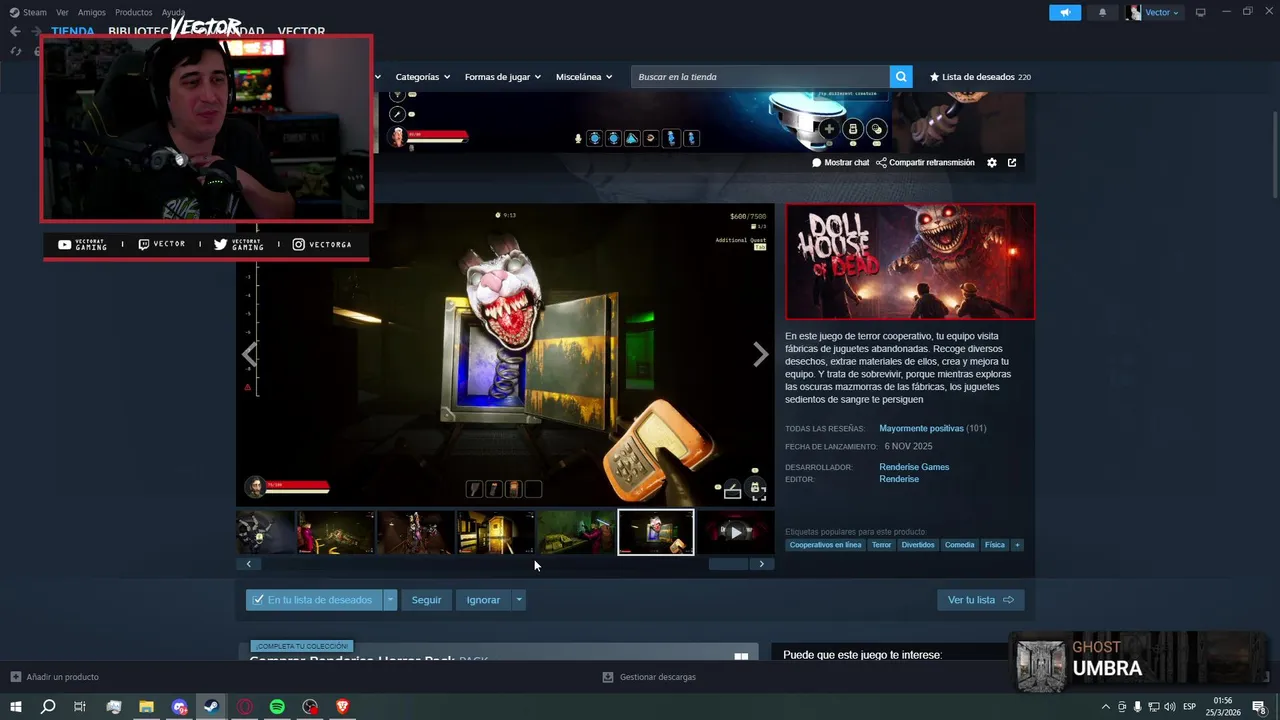This screenshot has width=1280, height=720.
Task: Click the Buscar en la tienda field
Action: coord(760,77)
